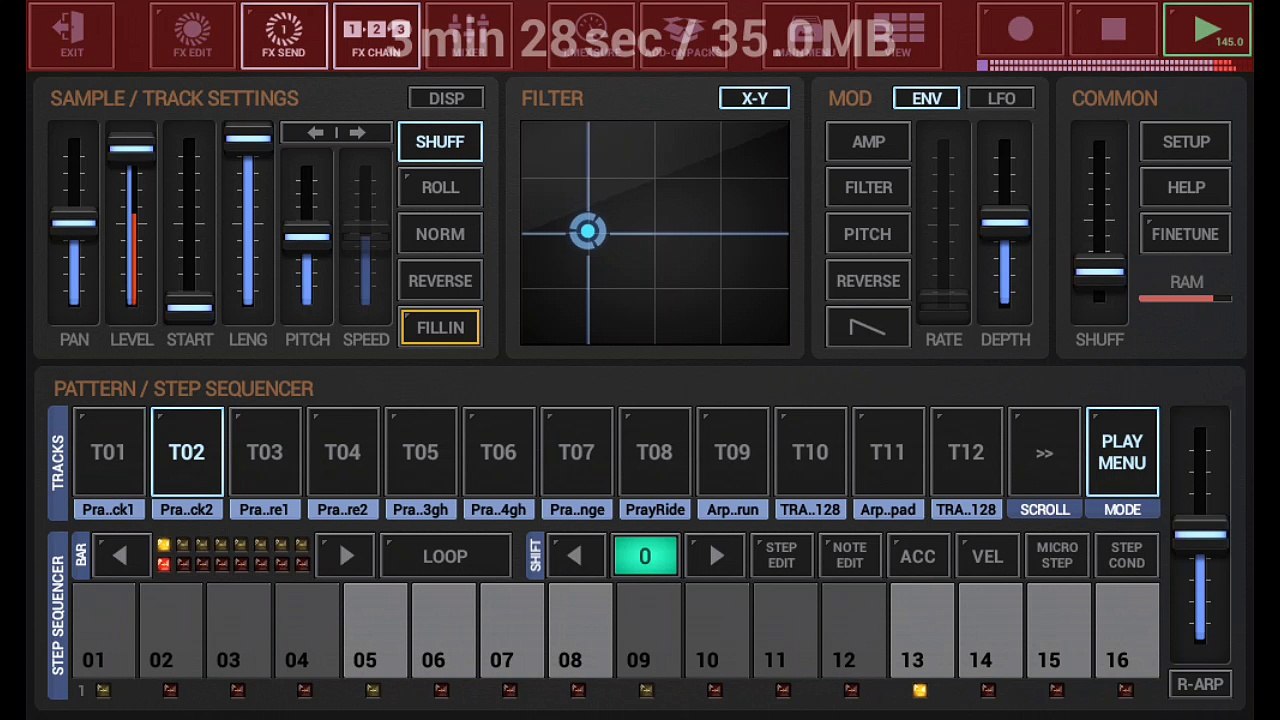This screenshot has width=1280, height=720.
Task: Open the HELP button
Action: pyautogui.click(x=1185, y=187)
